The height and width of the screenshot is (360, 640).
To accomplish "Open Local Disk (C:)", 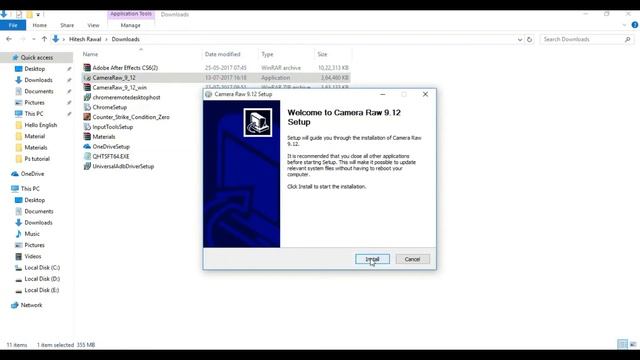I will coord(42,268).
